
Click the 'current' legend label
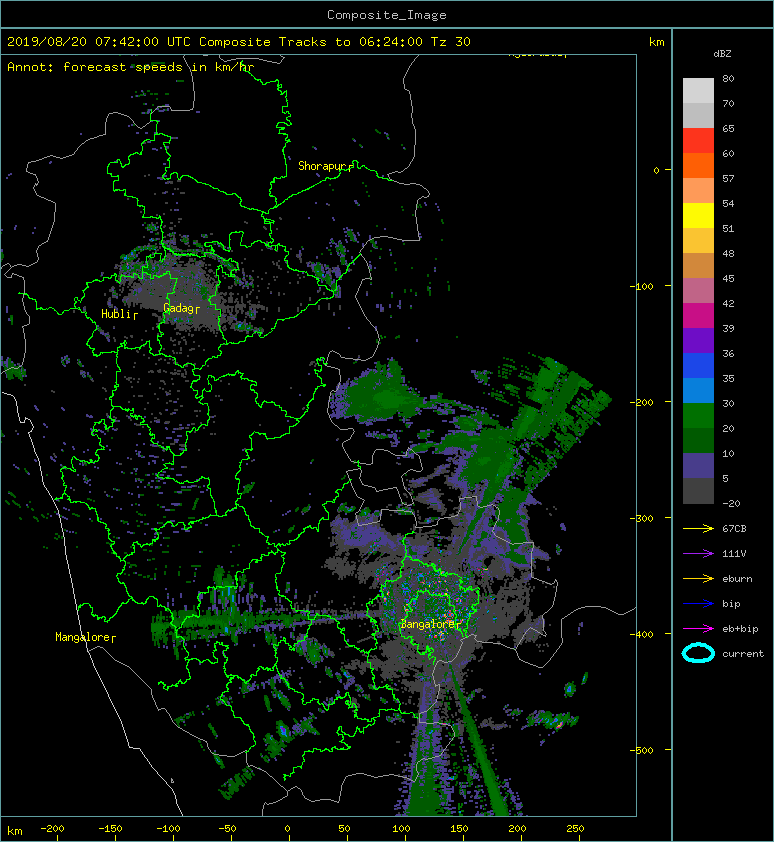pos(743,654)
